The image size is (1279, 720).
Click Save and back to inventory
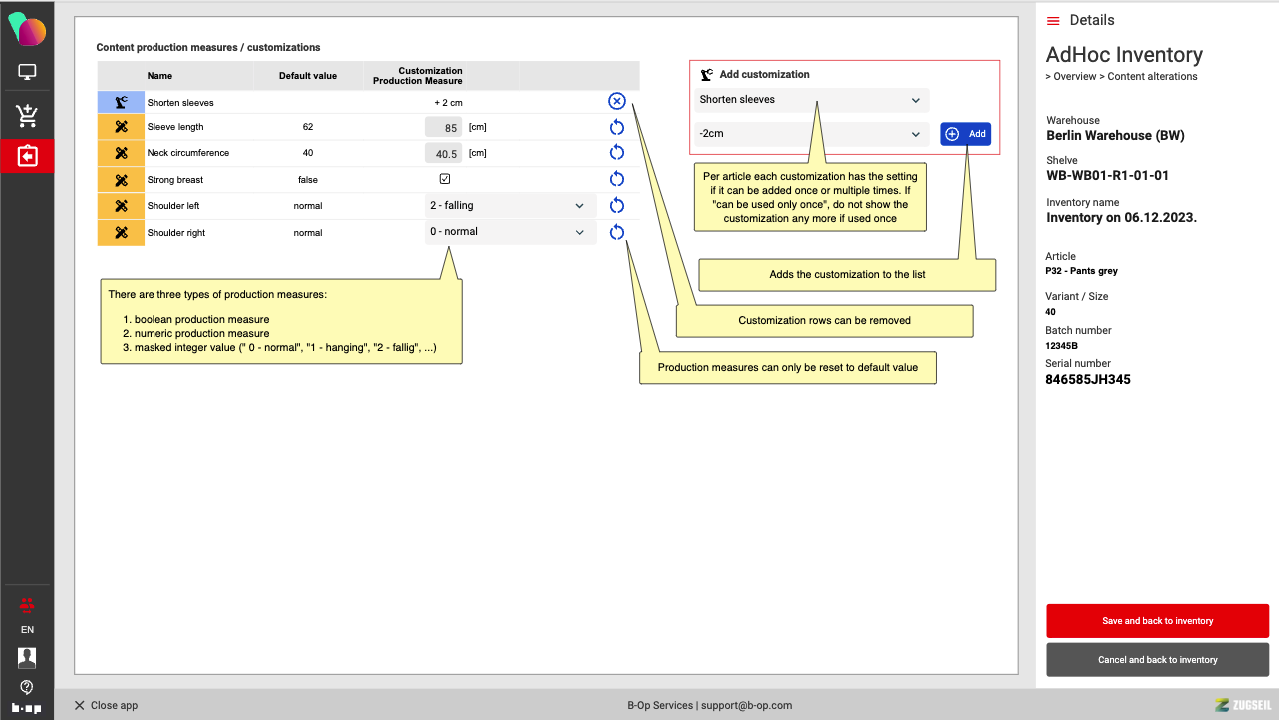(x=1157, y=621)
